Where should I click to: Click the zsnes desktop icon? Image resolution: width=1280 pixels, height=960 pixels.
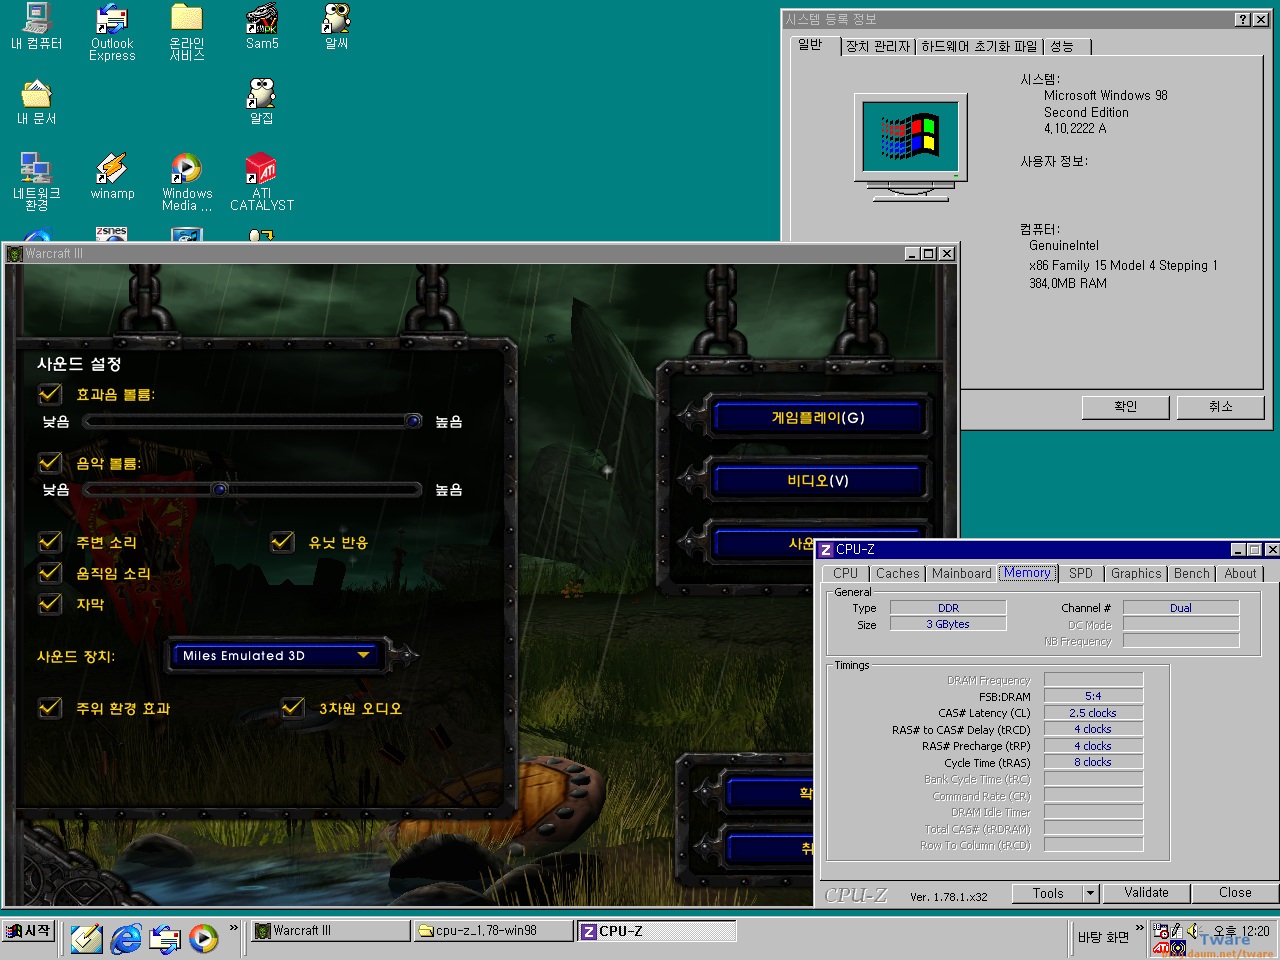pyautogui.click(x=112, y=235)
